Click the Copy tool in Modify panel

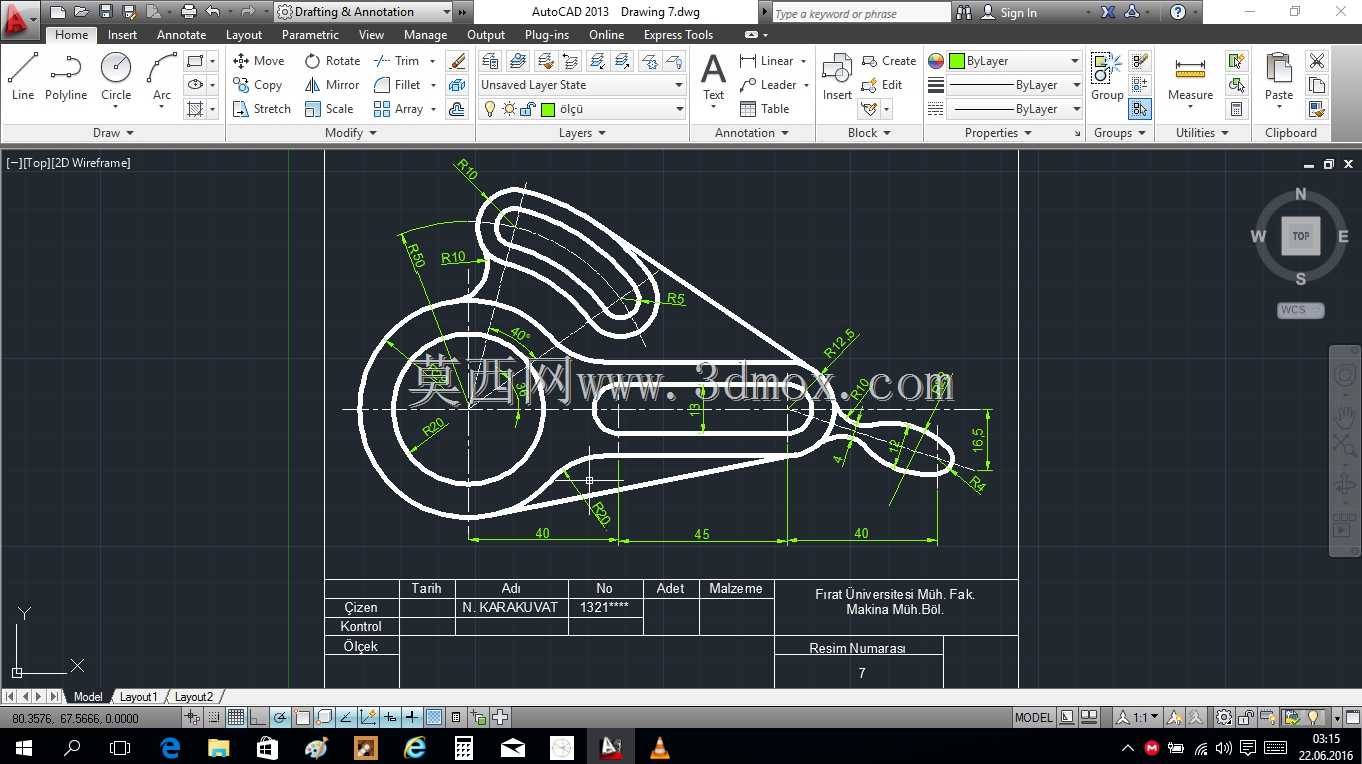pos(258,85)
